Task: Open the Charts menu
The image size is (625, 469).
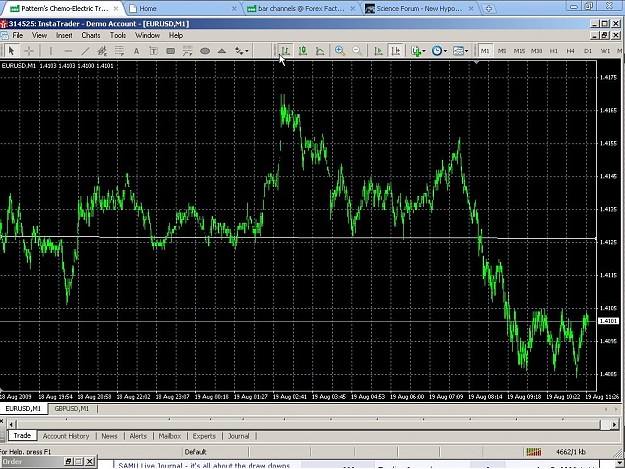Action: click(x=91, y=35)
